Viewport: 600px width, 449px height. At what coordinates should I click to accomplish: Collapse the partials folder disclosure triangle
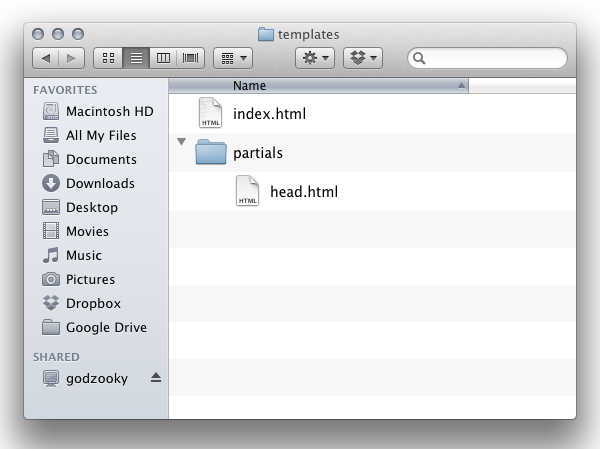[x=181, y=142]
